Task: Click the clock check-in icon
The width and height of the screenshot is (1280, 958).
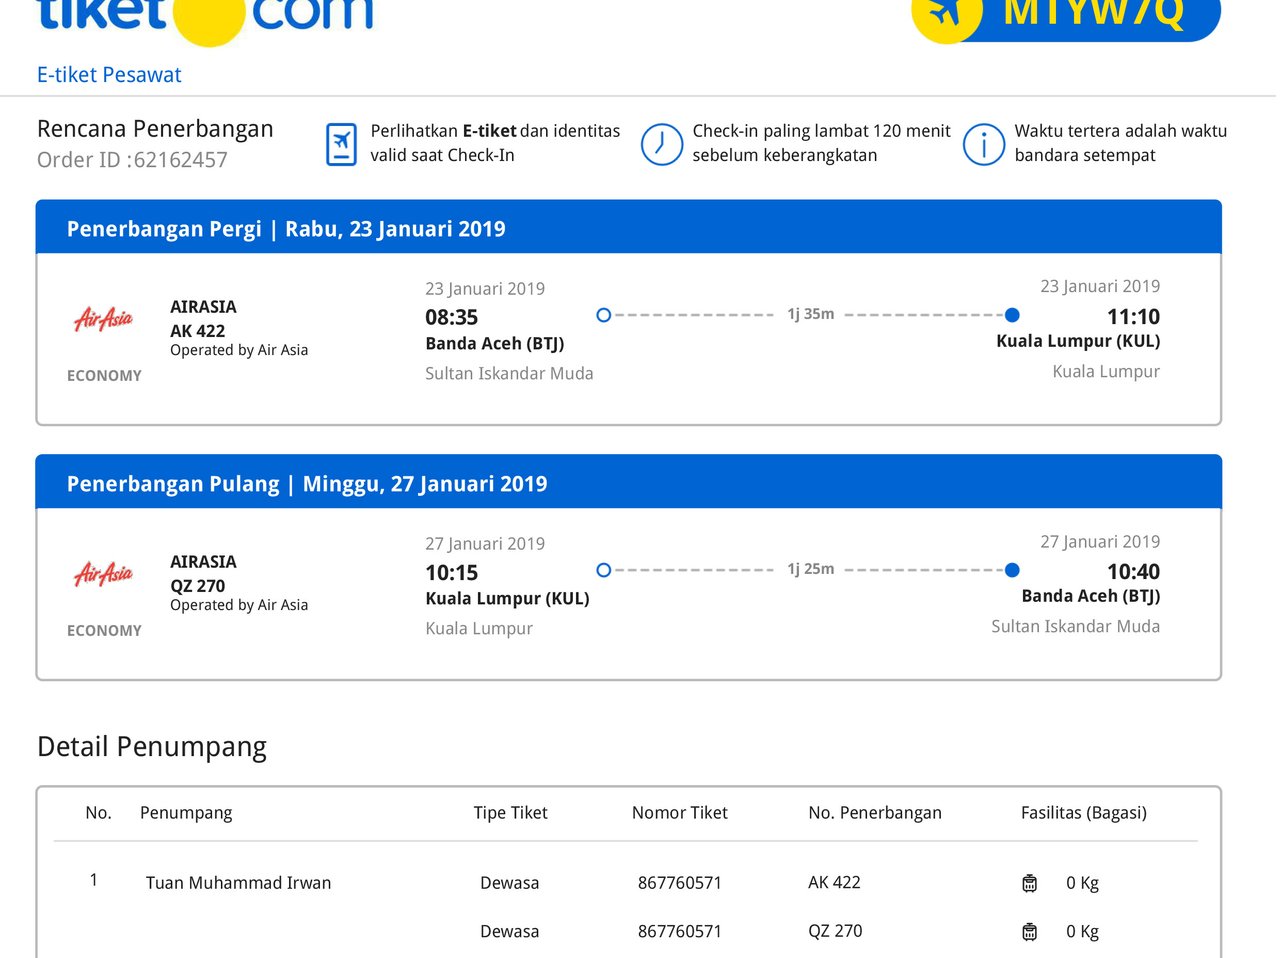Action: tap(662, 145)
